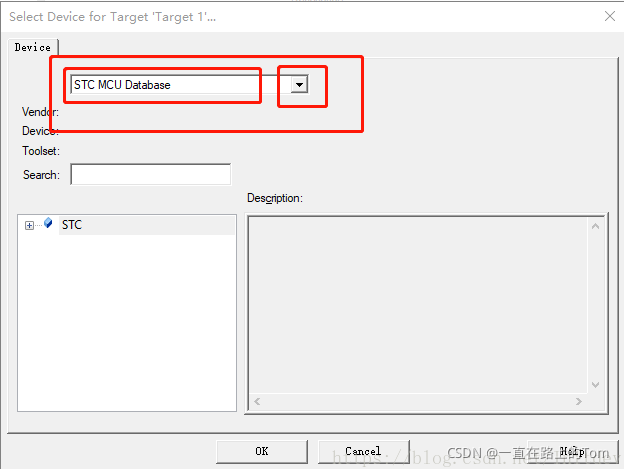Click the Vendor label
The width and height of the screenshot is (624, 469).
pos(40,112)
